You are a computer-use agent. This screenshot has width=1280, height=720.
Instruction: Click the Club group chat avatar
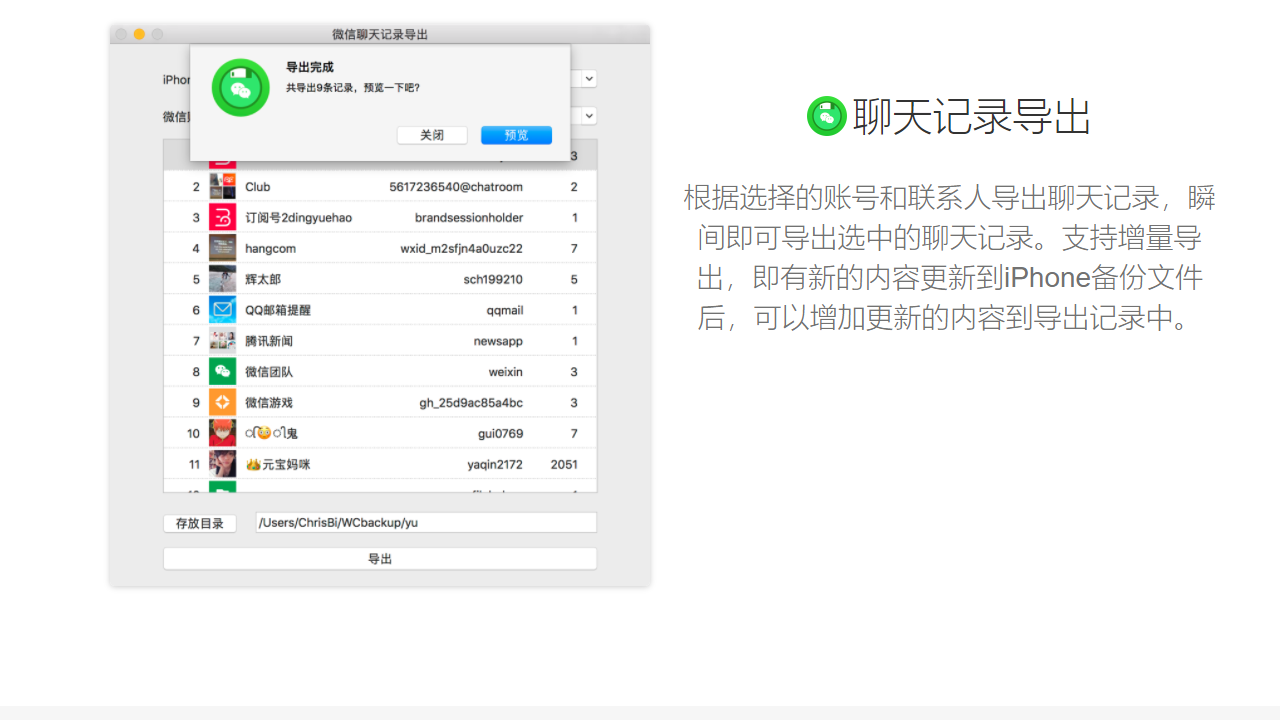[221, 186]
